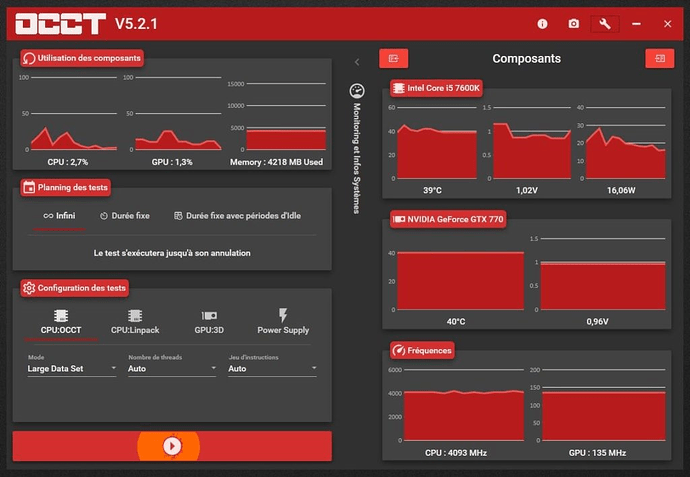Start the test with the play button
The height and width of the screenshot is (477, 690).
pyautogui.click(x=171, y=446)
